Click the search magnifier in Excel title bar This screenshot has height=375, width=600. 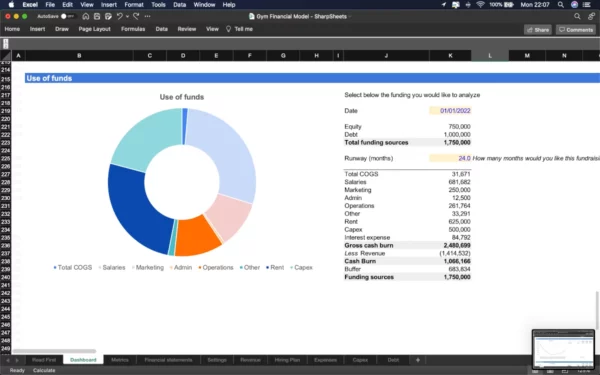577,16
